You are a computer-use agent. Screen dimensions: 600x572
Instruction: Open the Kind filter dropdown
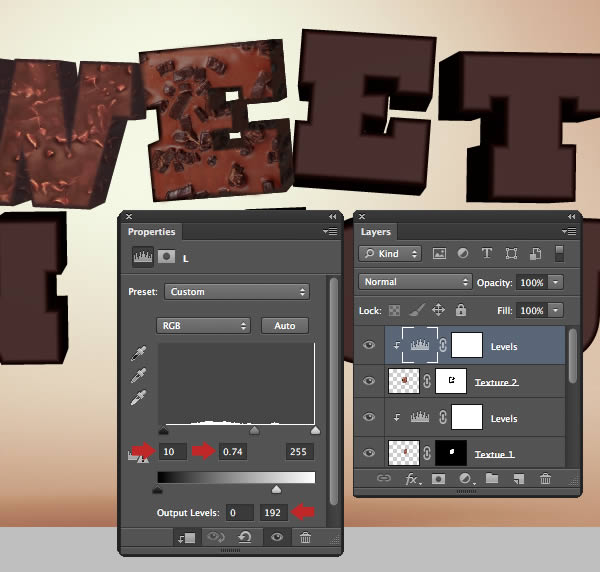tap(390, 254)
